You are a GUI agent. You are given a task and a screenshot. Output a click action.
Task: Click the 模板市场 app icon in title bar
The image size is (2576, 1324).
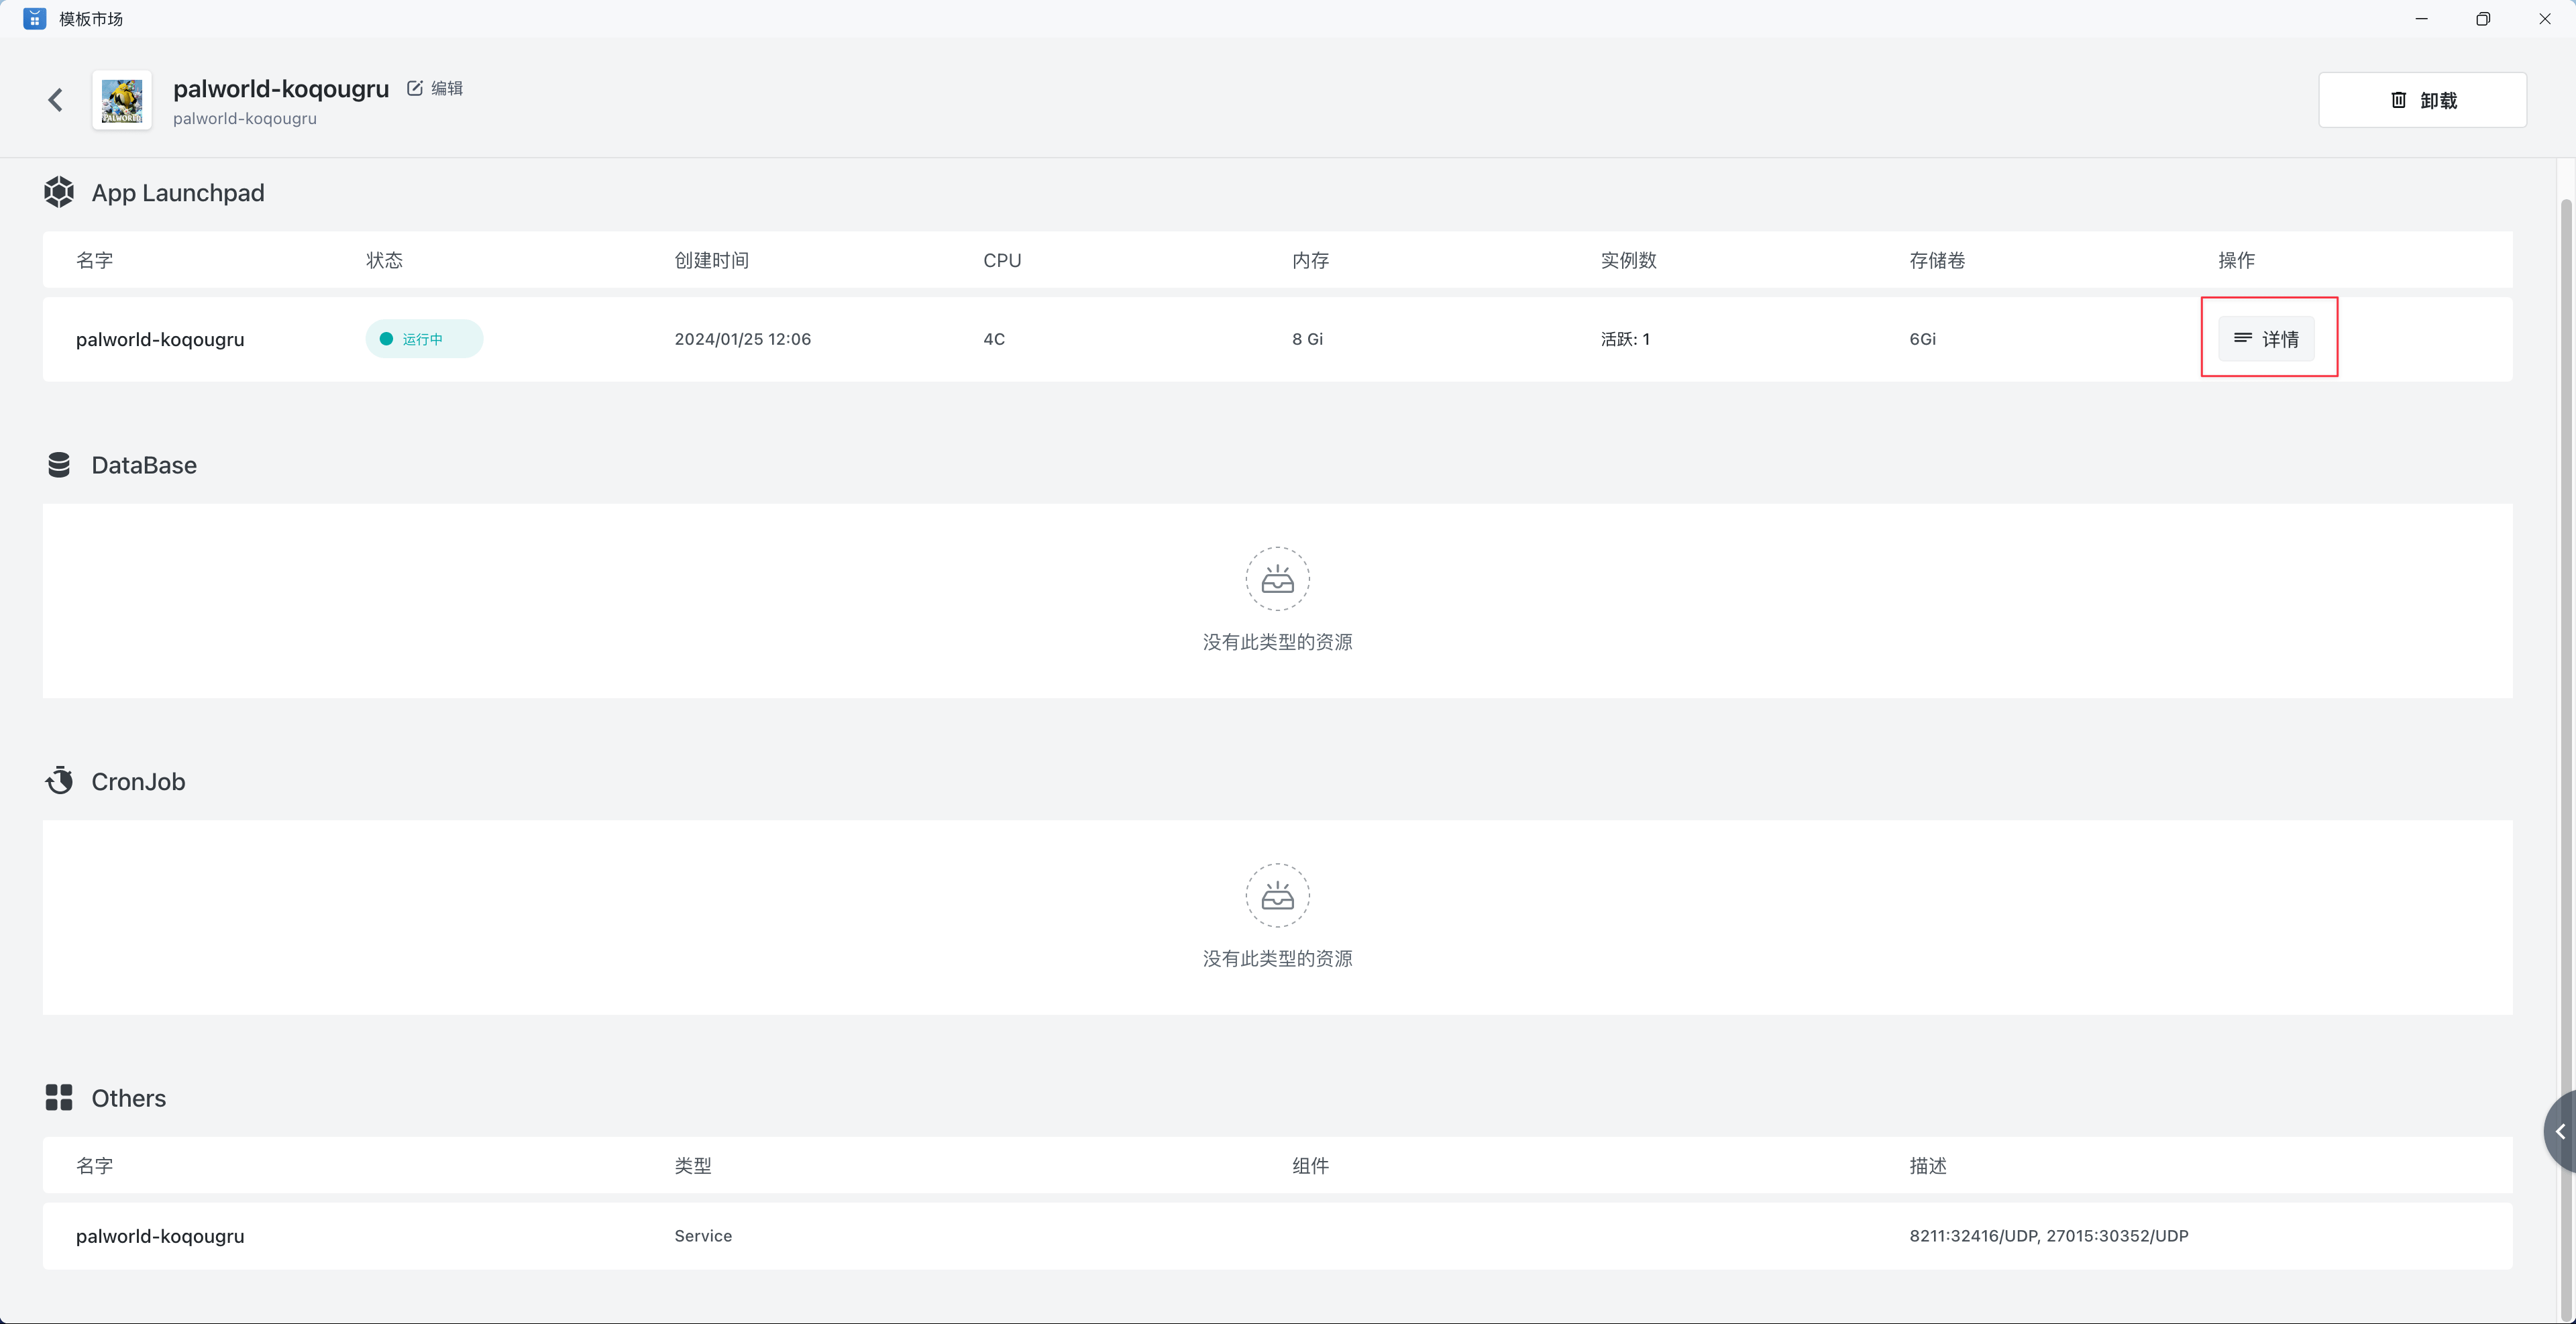[x=35, y=19]
